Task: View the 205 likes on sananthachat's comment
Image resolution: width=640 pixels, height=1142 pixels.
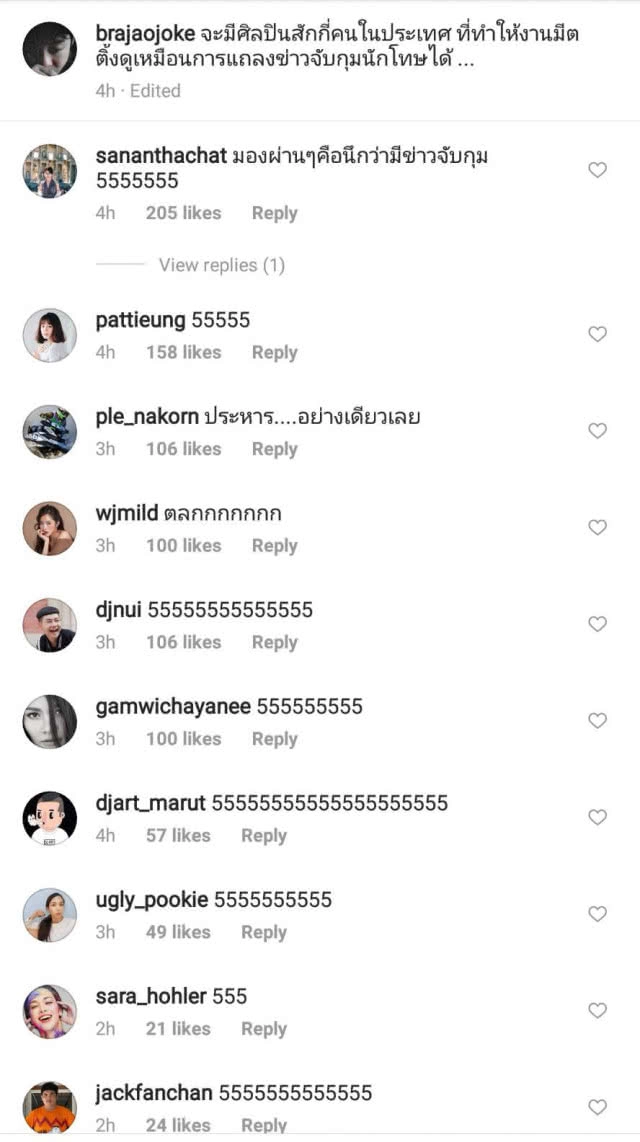Action: (184, 213)
